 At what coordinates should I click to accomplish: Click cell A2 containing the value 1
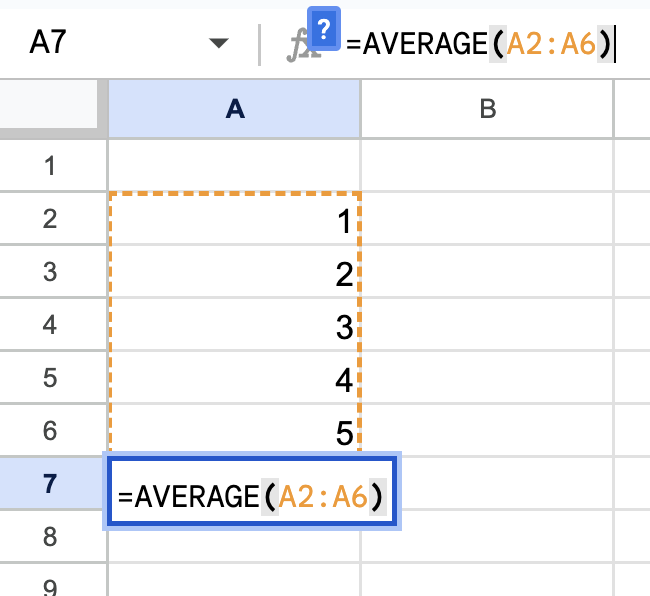pos(234,220)
